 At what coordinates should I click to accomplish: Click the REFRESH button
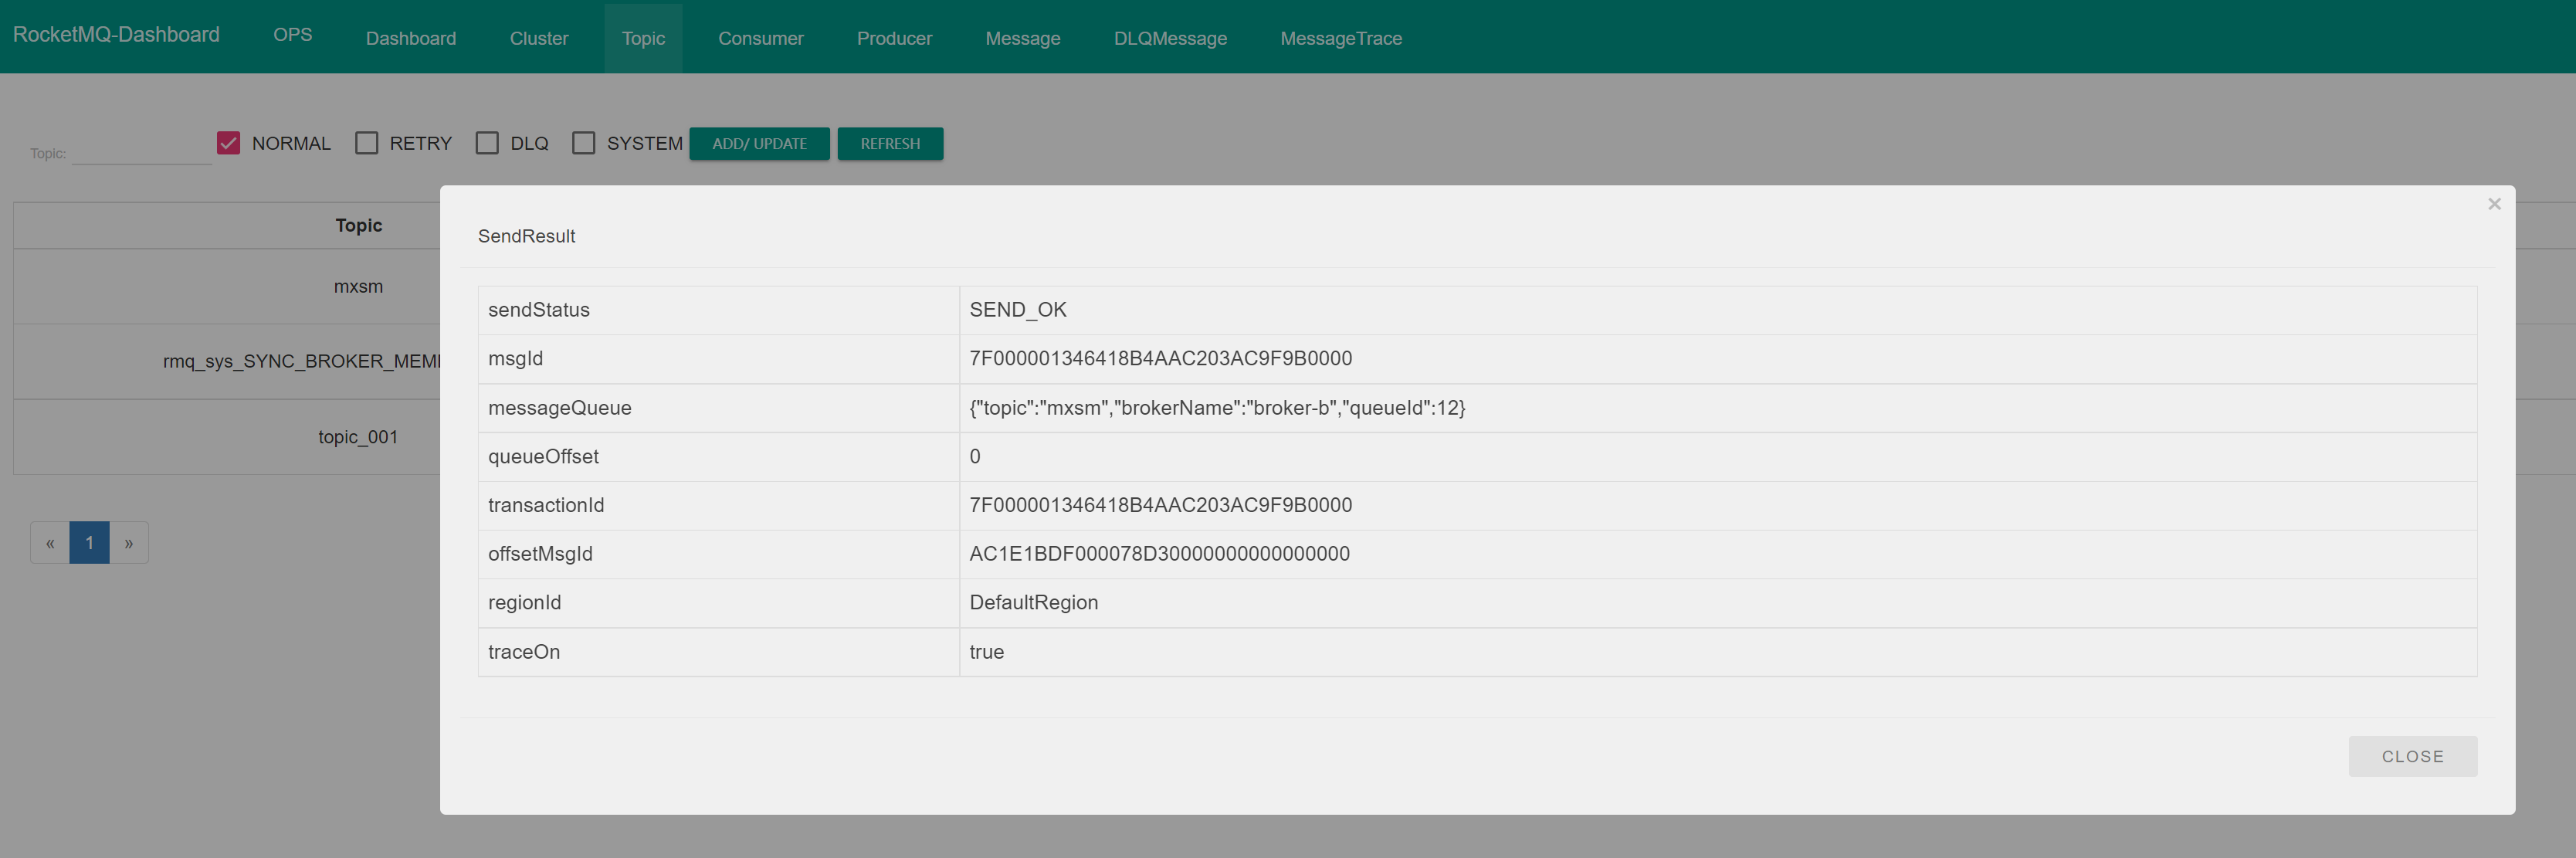[x=889, y=143]
